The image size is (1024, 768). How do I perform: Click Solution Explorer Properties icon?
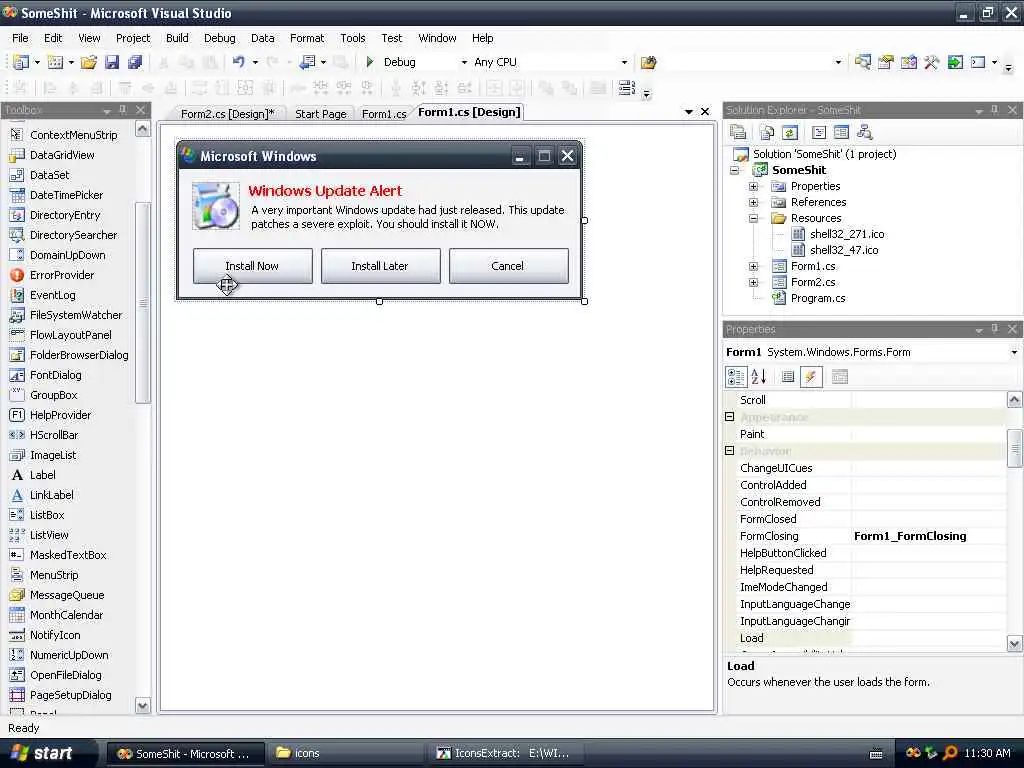pos(738,133)
